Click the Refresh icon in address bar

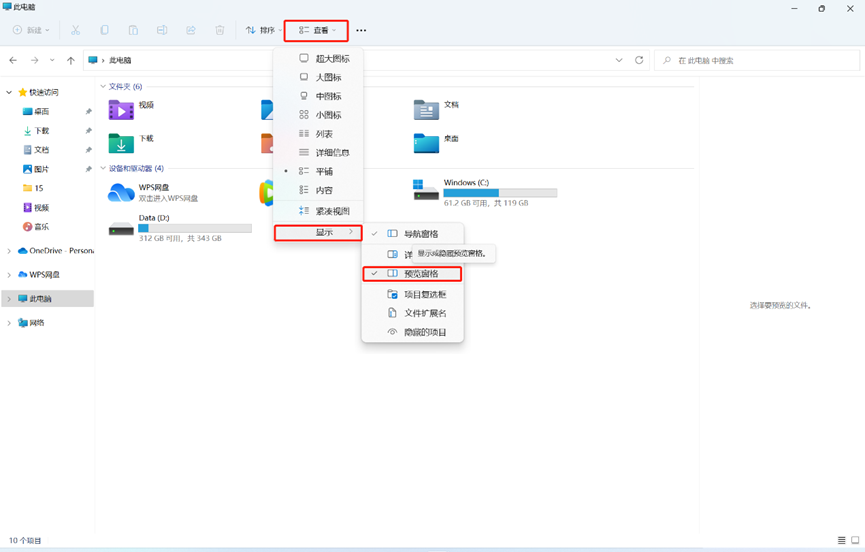(x=639, y=60)
